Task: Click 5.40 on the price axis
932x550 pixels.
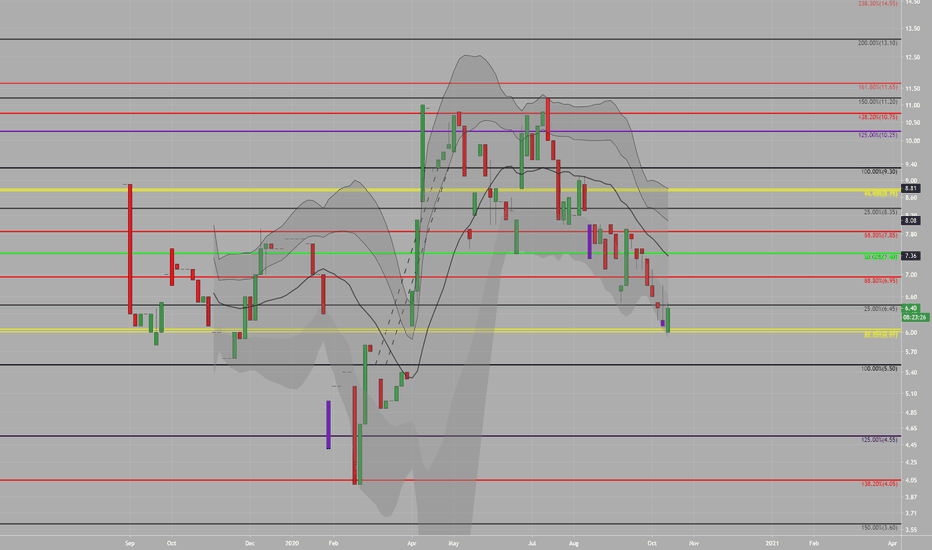Action: (x=911, y=372)
